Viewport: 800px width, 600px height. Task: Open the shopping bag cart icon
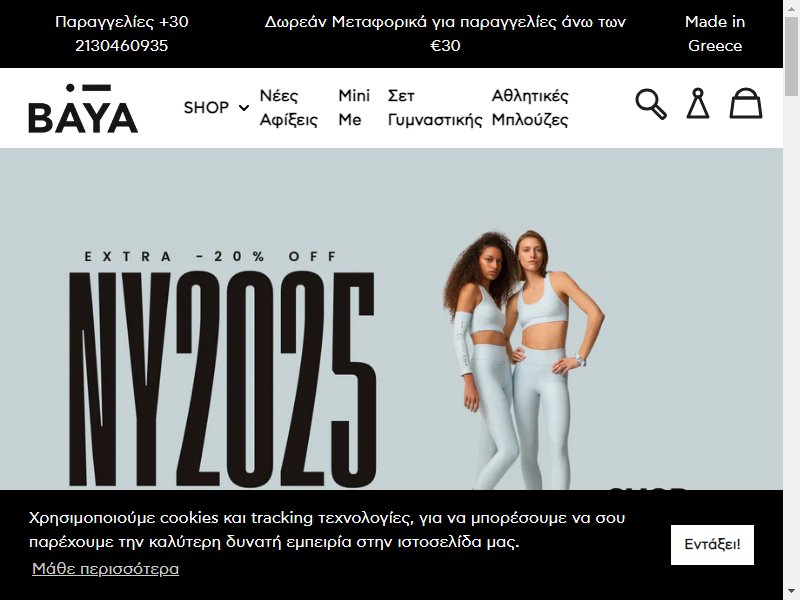click(x=745, y=103)
